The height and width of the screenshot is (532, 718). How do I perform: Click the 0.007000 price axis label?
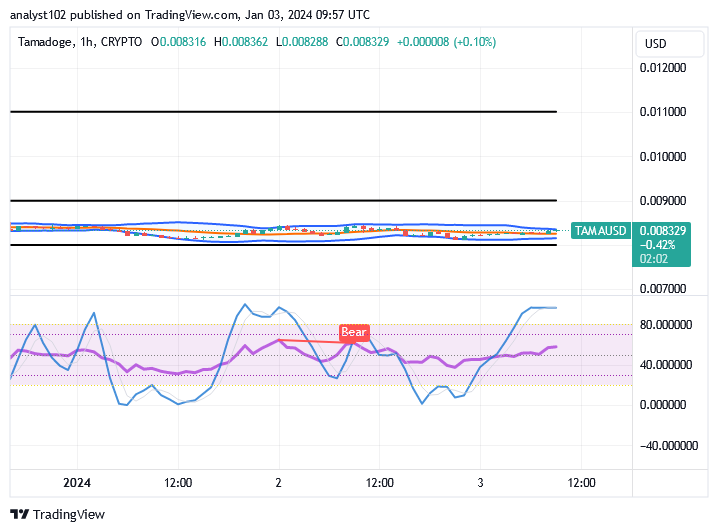pos(663,288)
